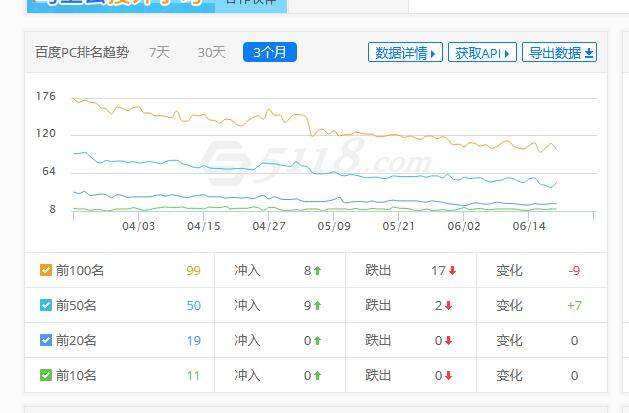
Task: Uncheck the 前20名 blue checkbox
Action: coord(46,340)
